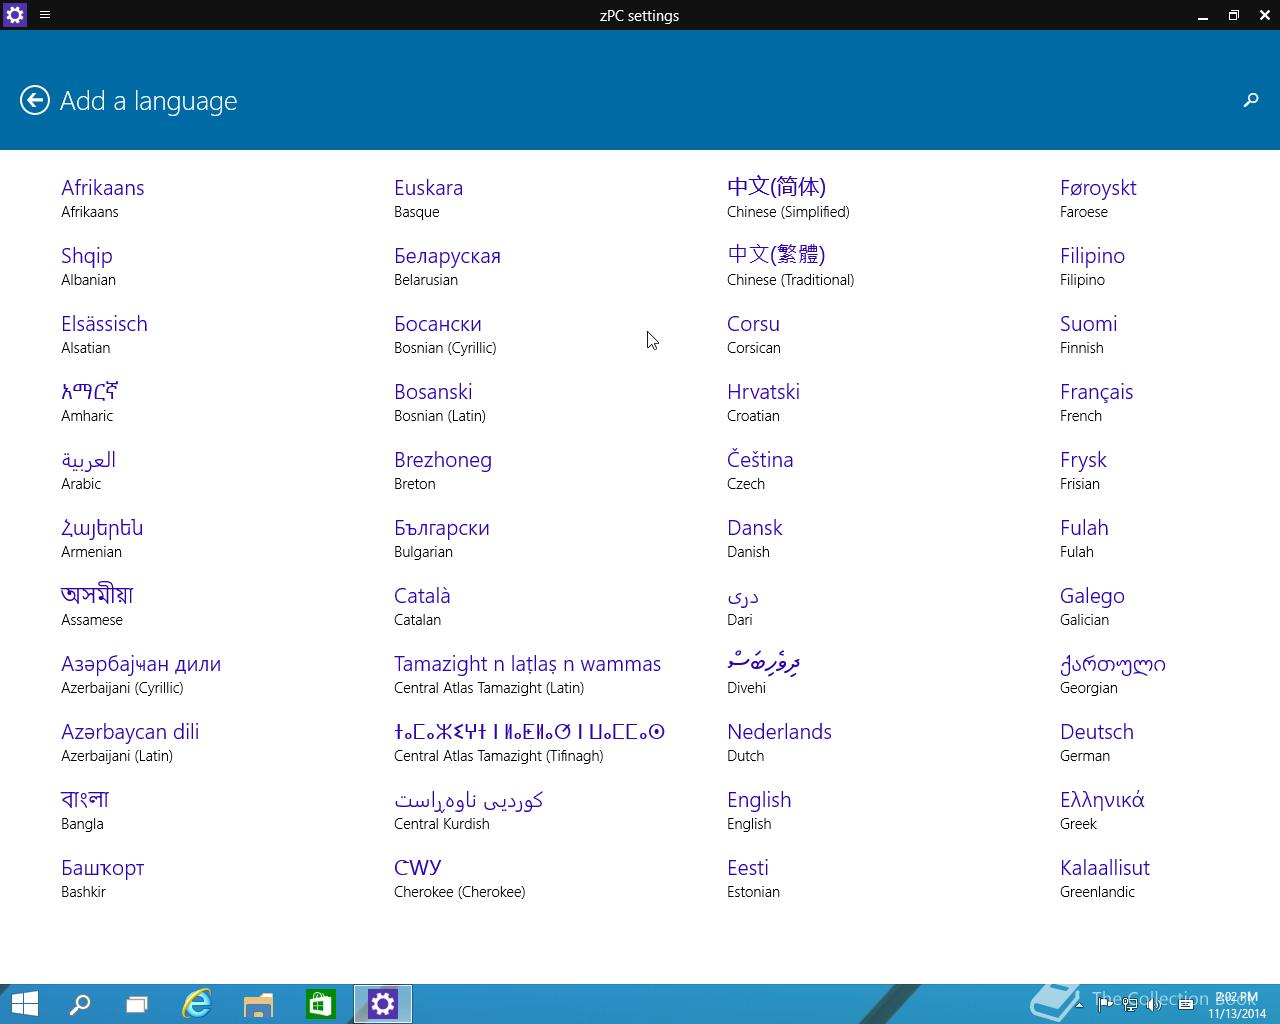The image size is (1280, 1024).
Task: Pick the Dari language entry
Action: [743, 606]
